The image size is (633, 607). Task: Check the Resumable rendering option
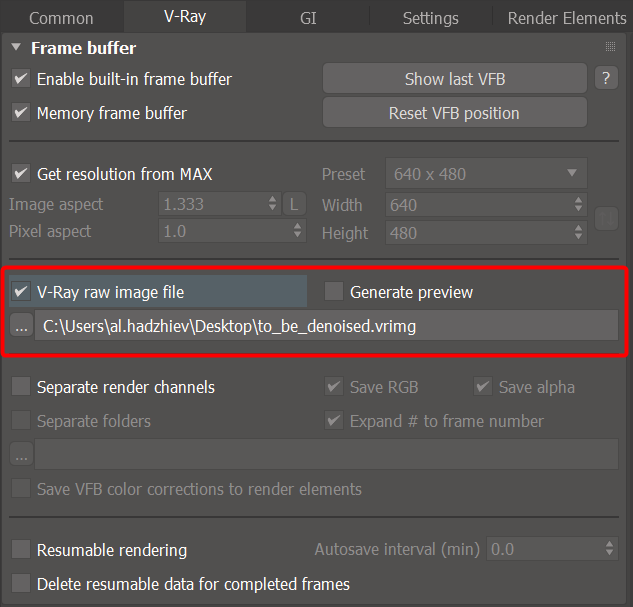(21, 549)
